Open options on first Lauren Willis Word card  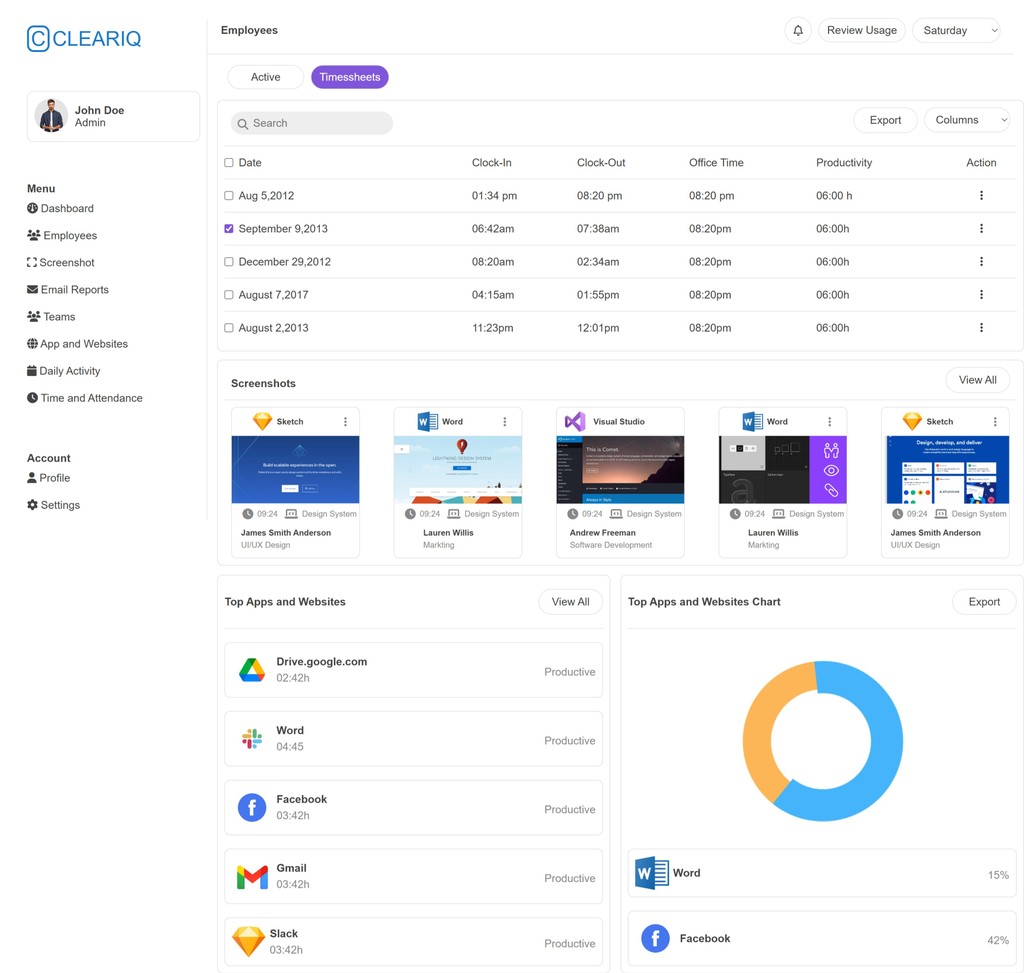(505, 422)
